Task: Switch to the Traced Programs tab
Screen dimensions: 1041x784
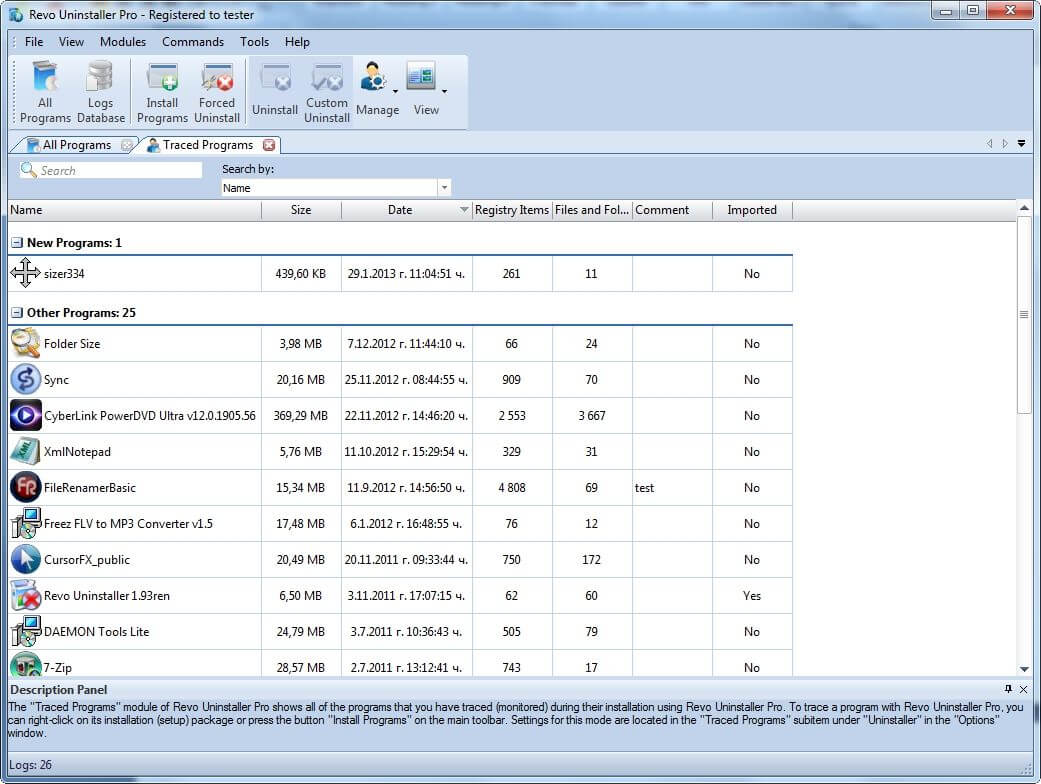Action: pos(208,145)
